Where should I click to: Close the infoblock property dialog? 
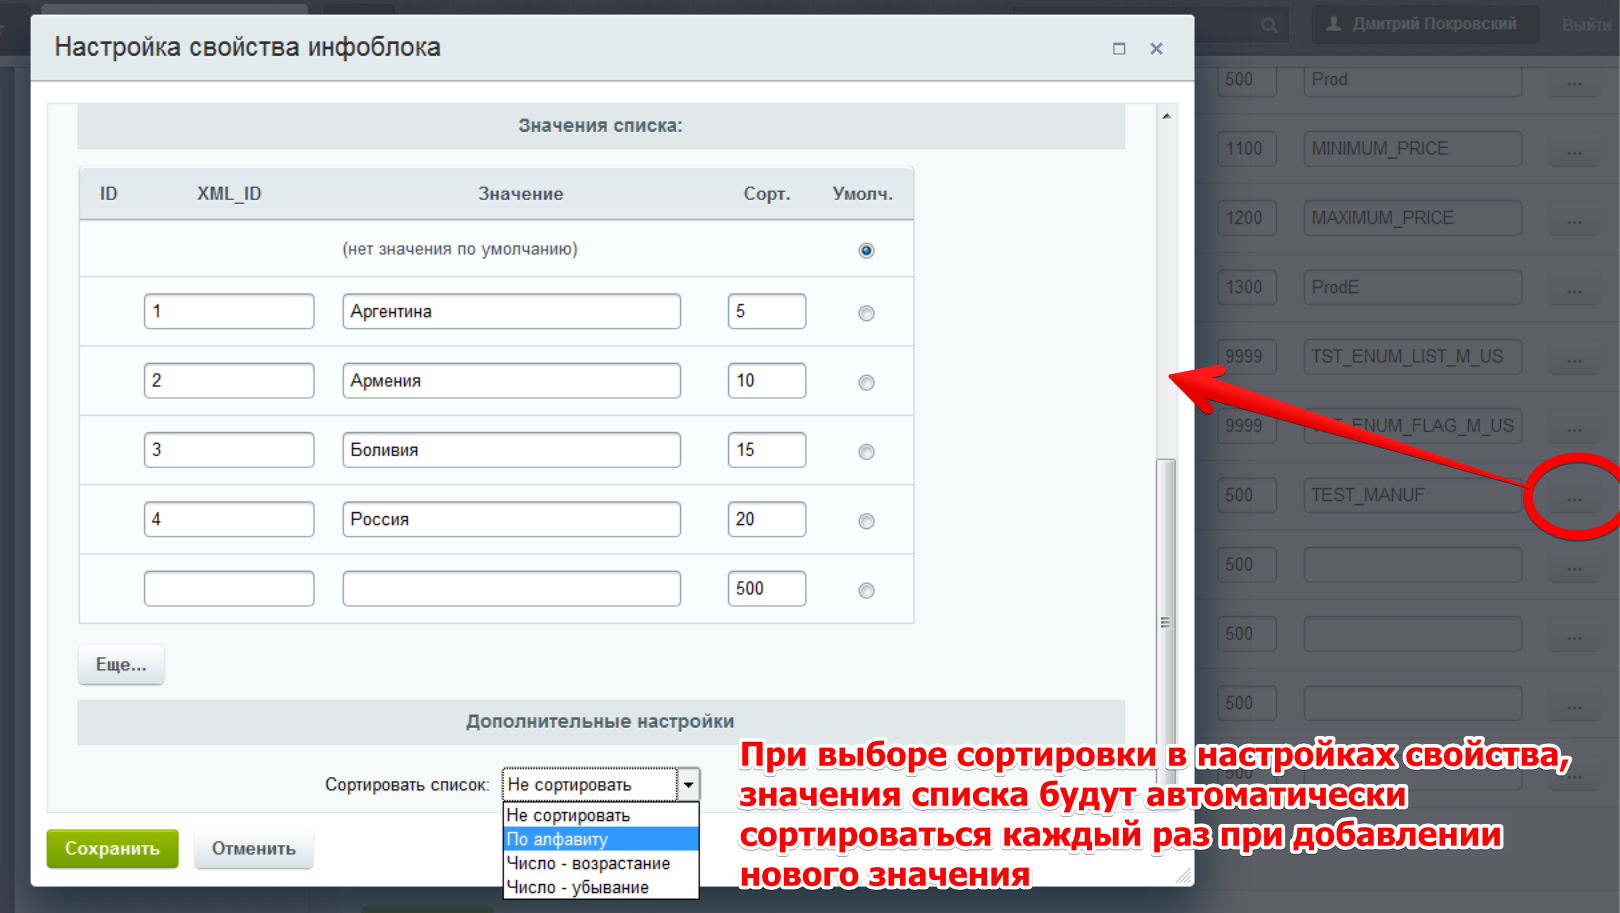point(1156,48)
